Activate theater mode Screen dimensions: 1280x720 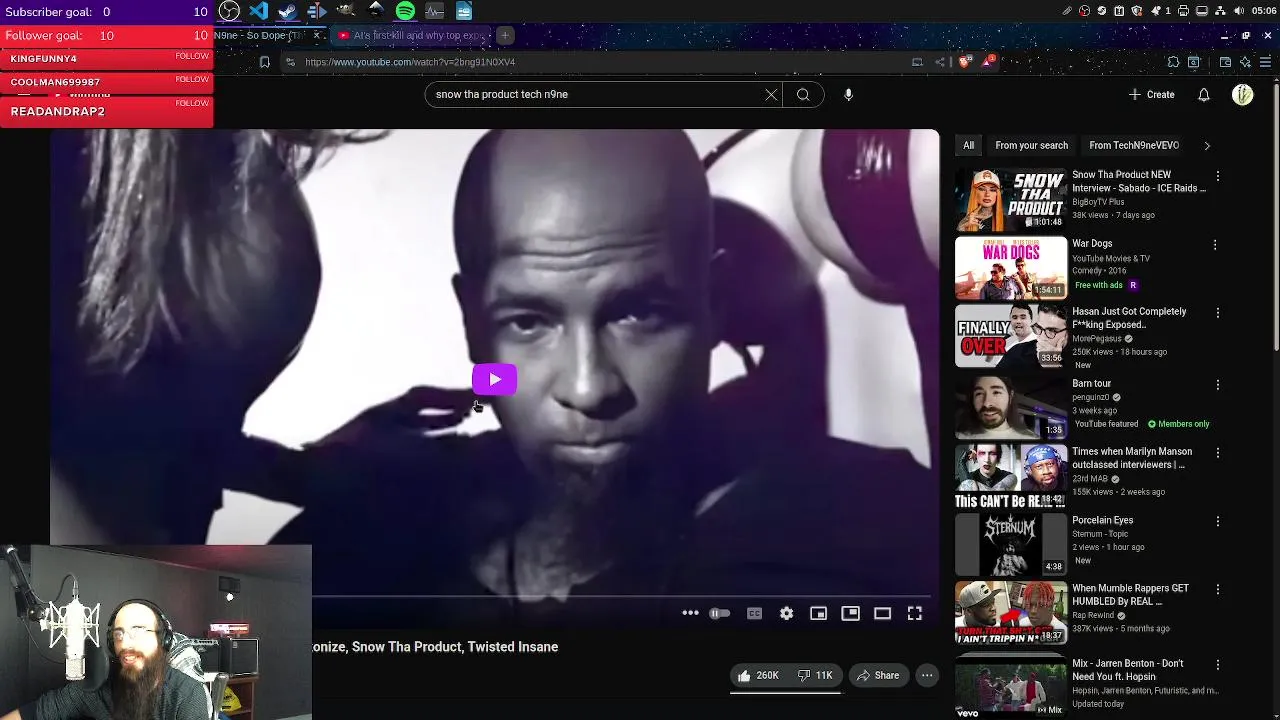click(882, 613)
